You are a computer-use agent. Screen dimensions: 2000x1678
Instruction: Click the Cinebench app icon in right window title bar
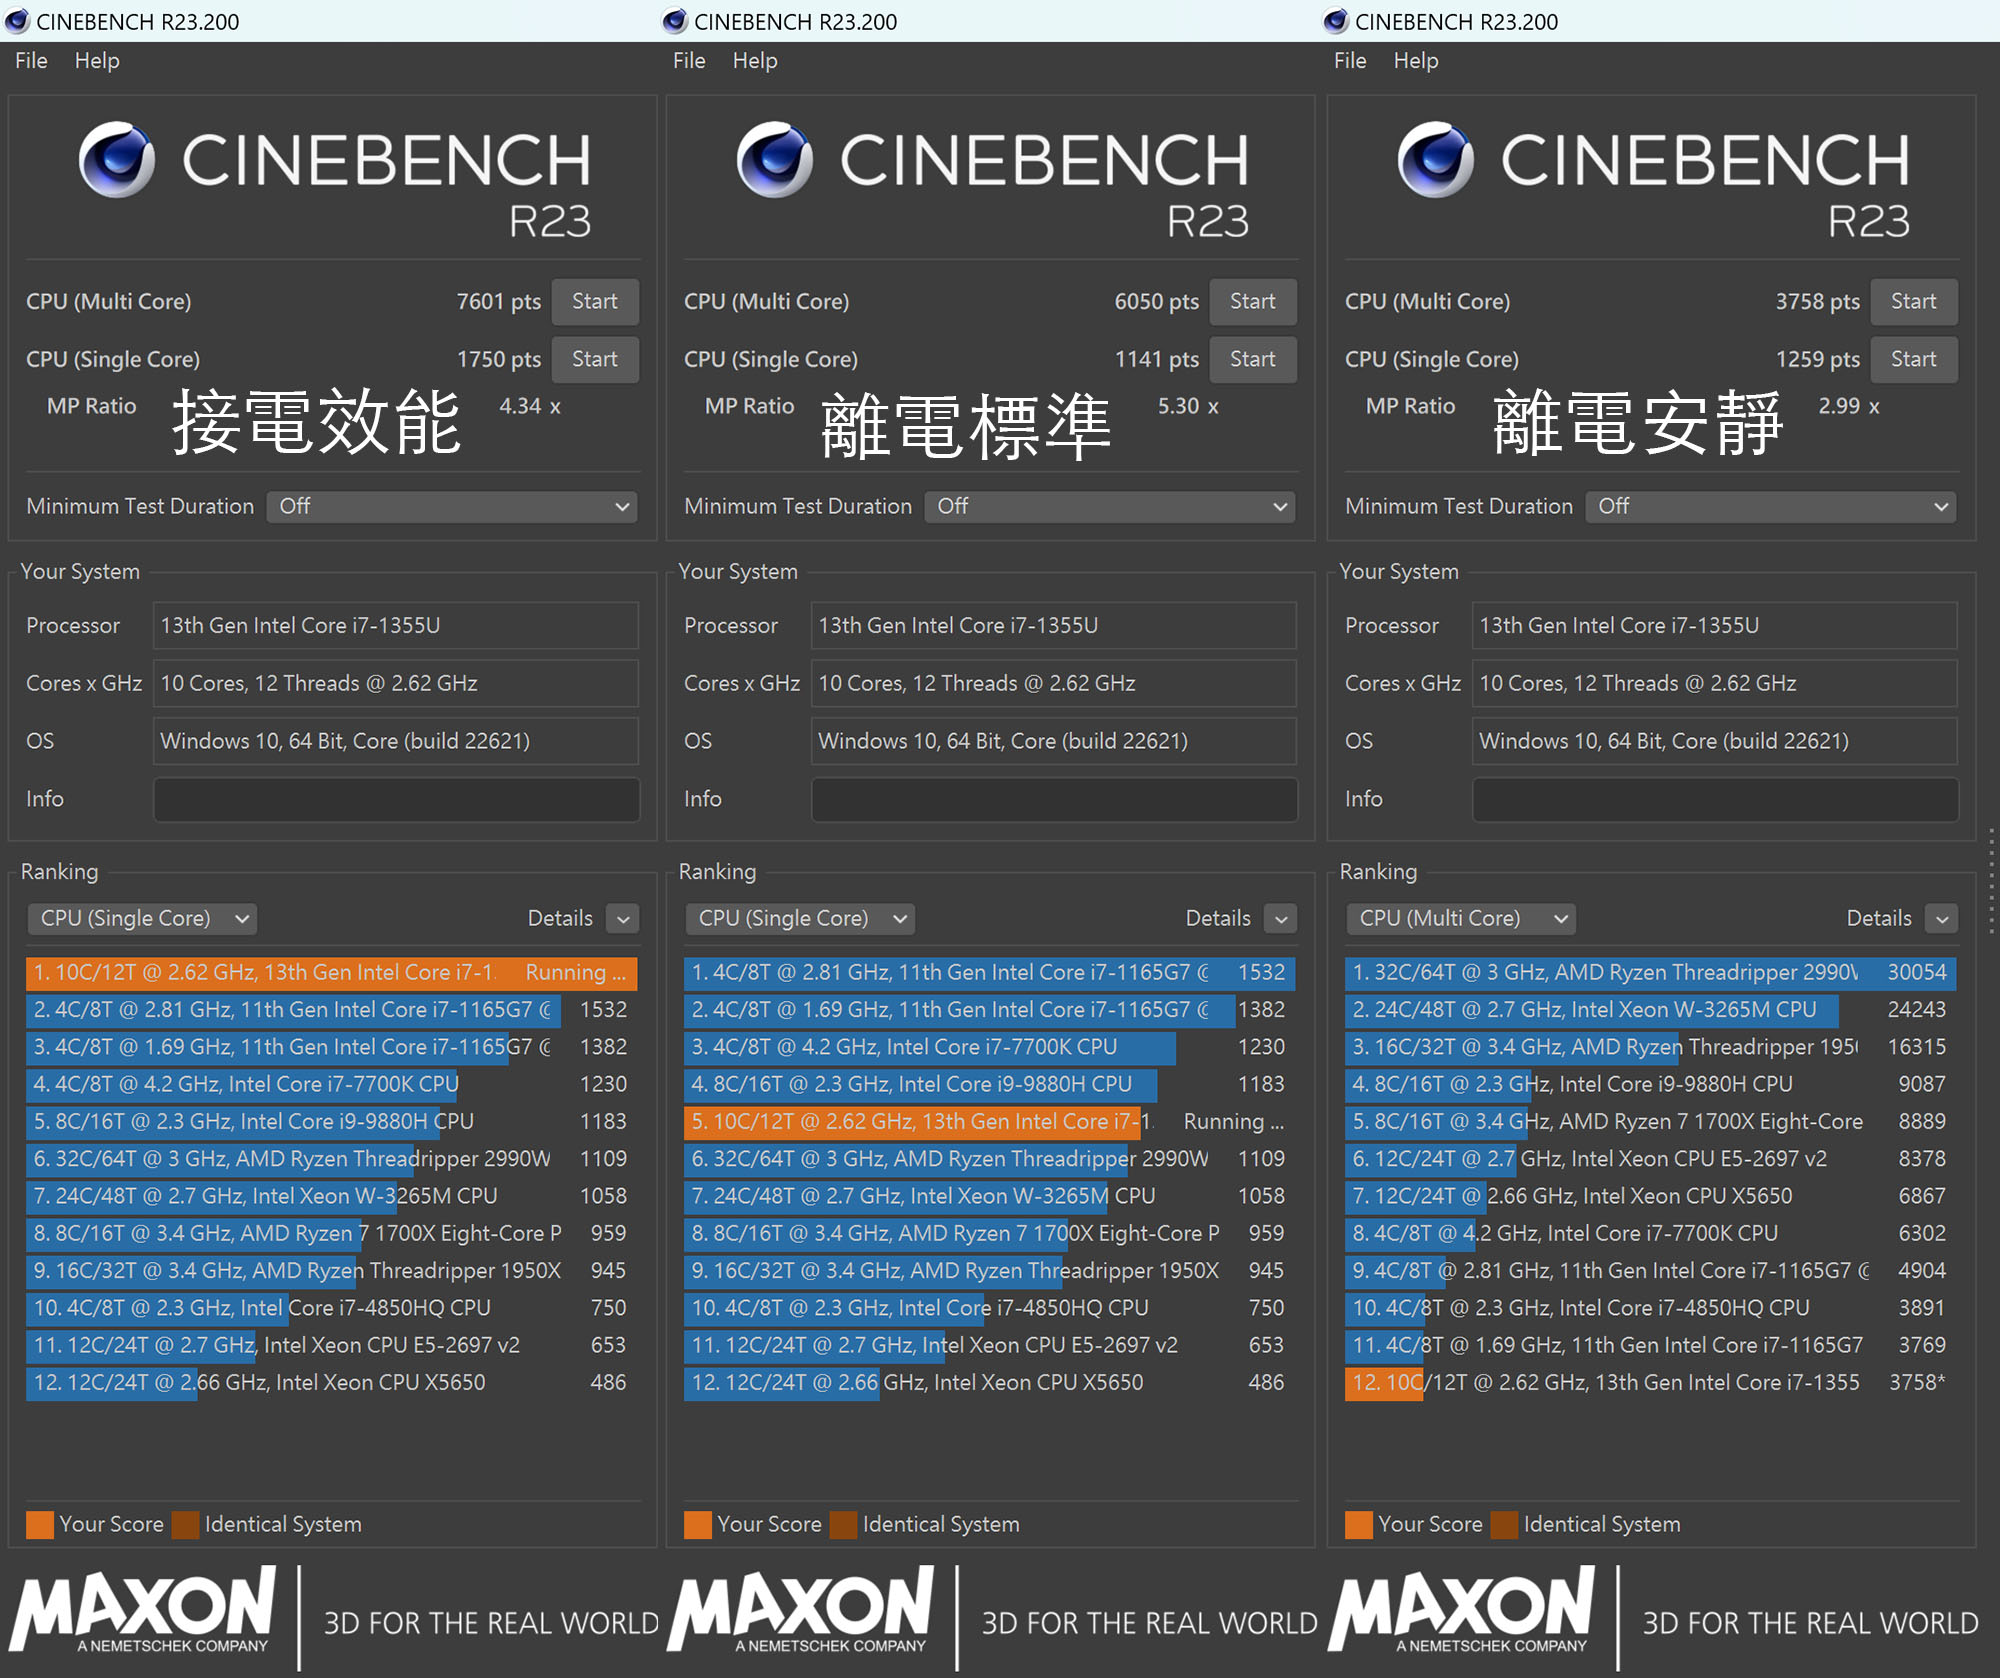[x=1336, y=21]
